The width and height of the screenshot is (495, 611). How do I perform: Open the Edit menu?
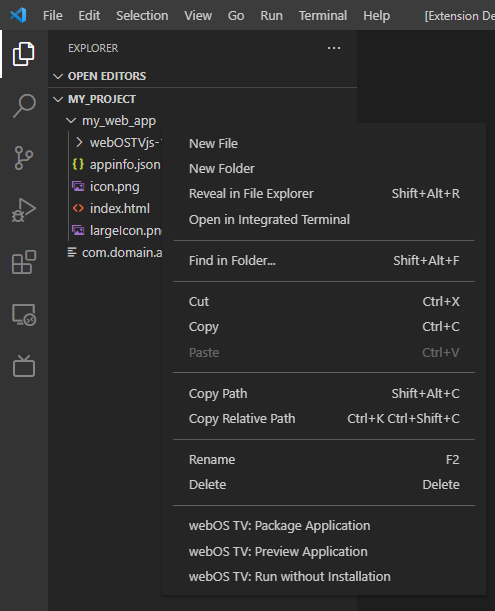89,16
